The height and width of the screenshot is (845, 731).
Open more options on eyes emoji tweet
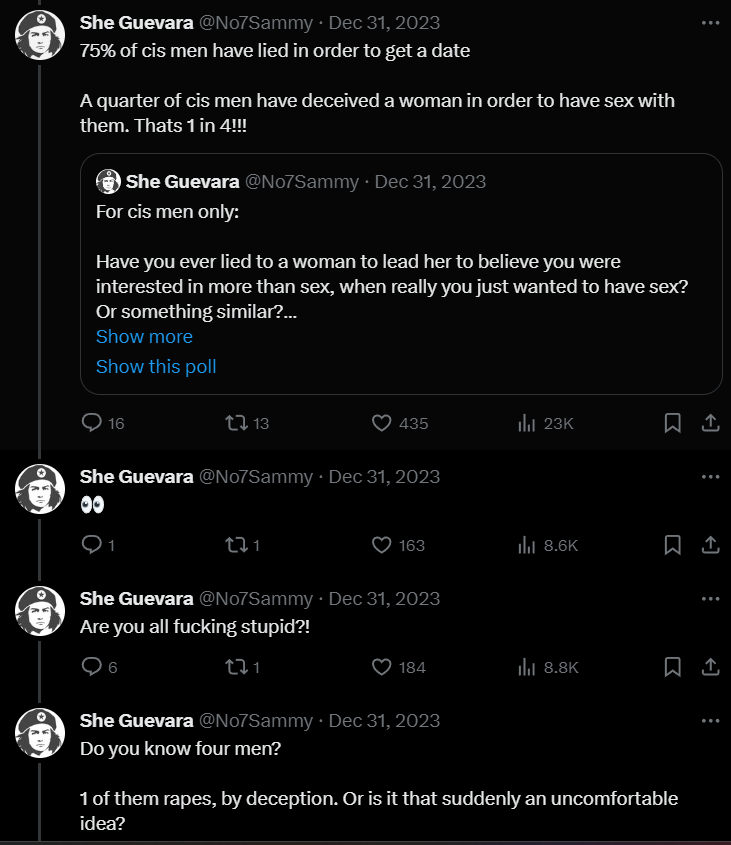pos(710,476)
